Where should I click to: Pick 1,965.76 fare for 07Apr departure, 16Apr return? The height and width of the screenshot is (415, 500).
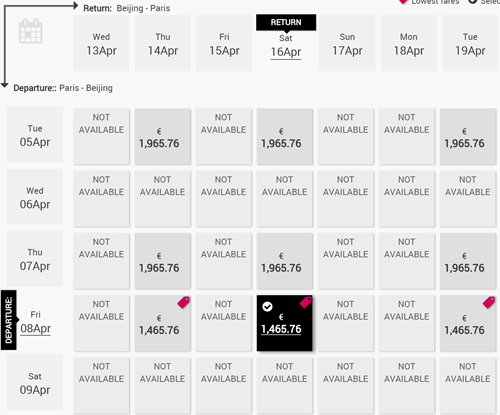pyautogui.click(x=285, y=261)
